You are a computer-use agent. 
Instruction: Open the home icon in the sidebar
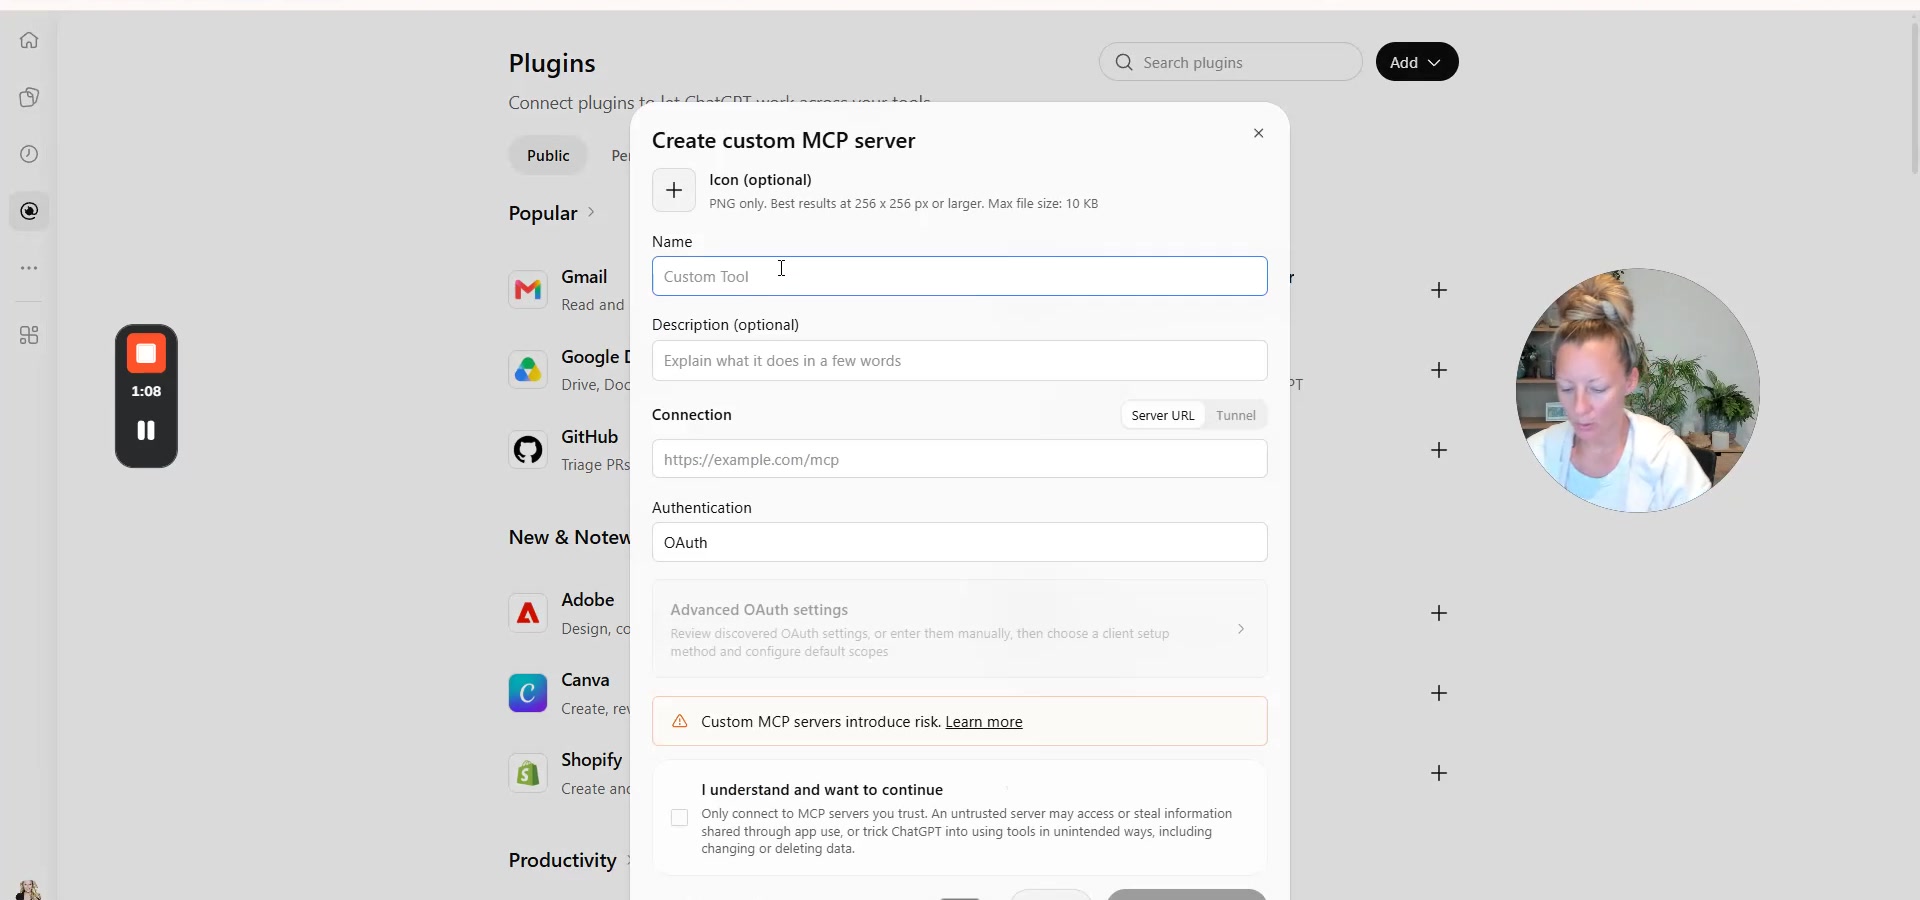(x=29, y=40)
